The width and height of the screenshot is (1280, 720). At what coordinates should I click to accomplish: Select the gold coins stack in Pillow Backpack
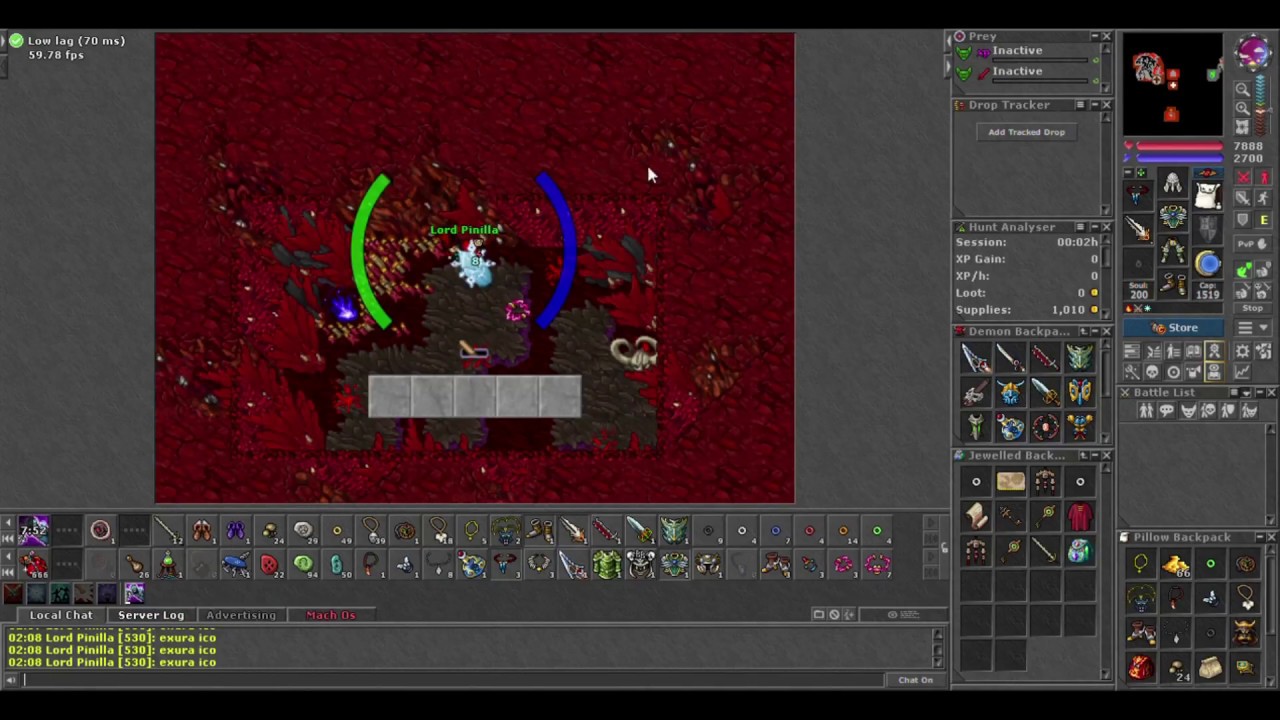point(1176,565)
